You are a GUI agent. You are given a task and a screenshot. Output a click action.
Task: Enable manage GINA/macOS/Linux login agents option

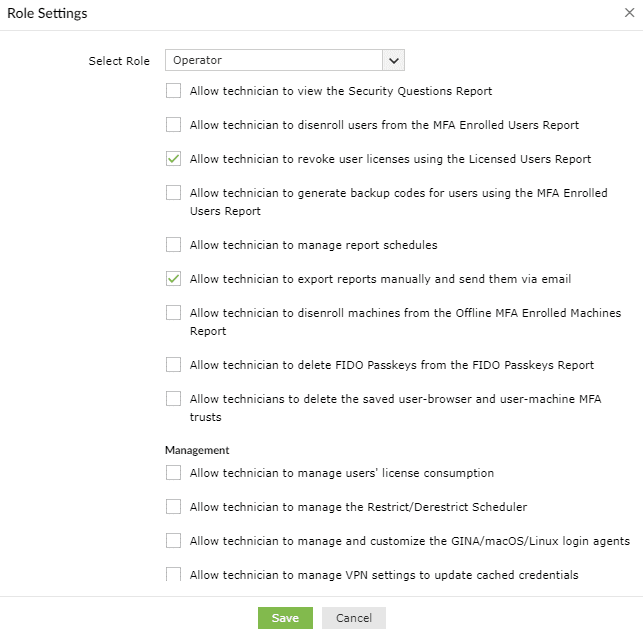pos(174,541)
